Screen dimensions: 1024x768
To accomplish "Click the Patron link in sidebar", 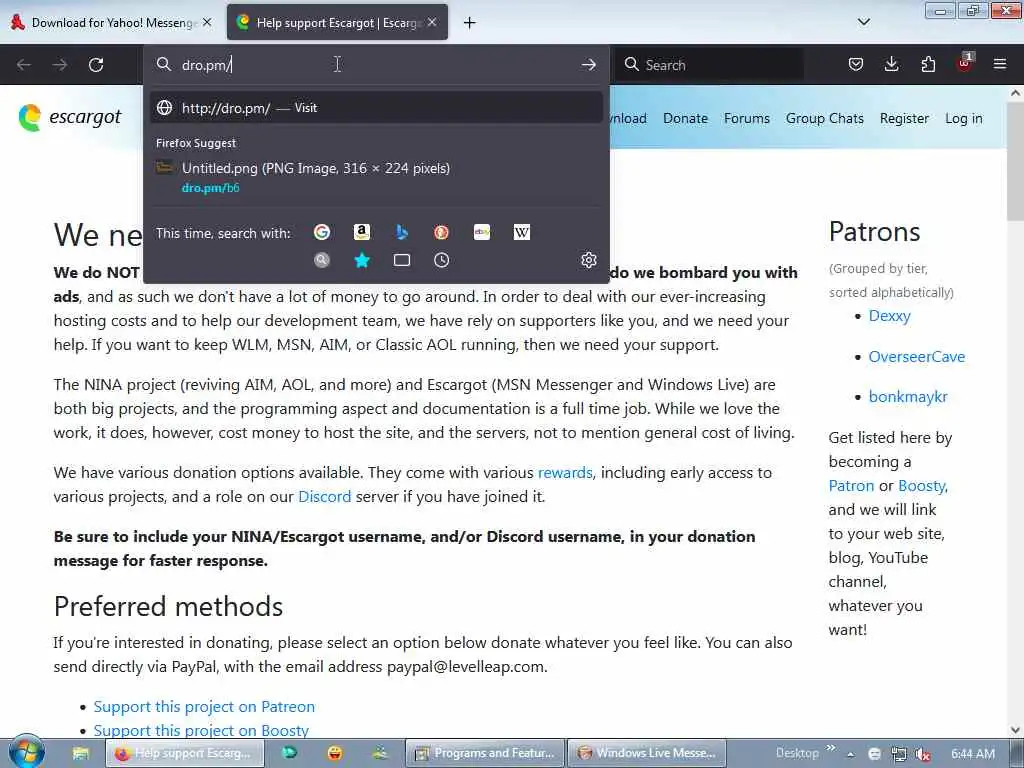I will (851, 486).
